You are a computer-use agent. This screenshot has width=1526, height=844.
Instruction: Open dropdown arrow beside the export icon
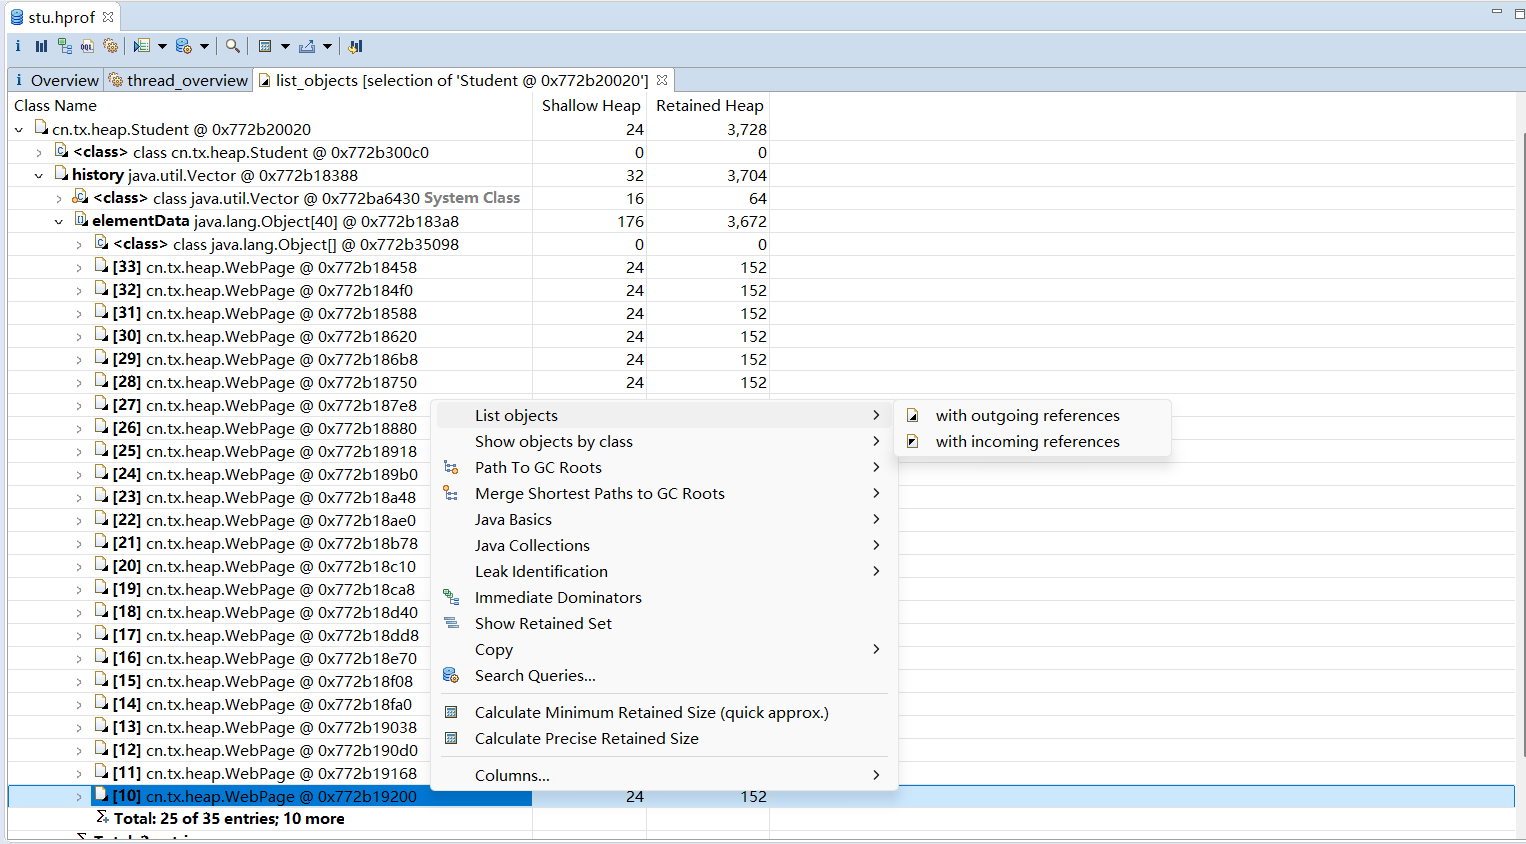[327, 46]
